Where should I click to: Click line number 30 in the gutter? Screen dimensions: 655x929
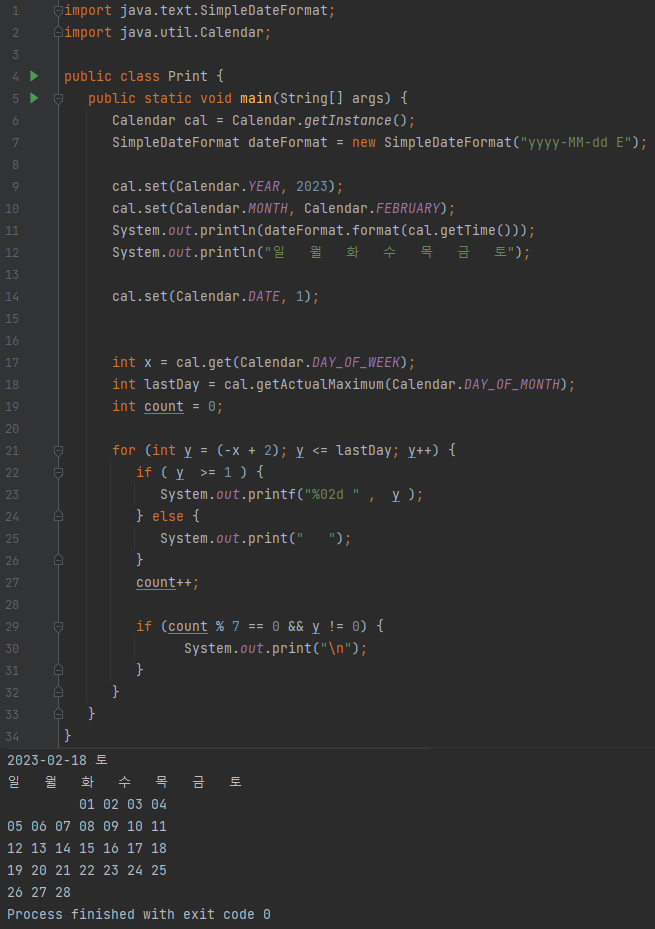12,649
